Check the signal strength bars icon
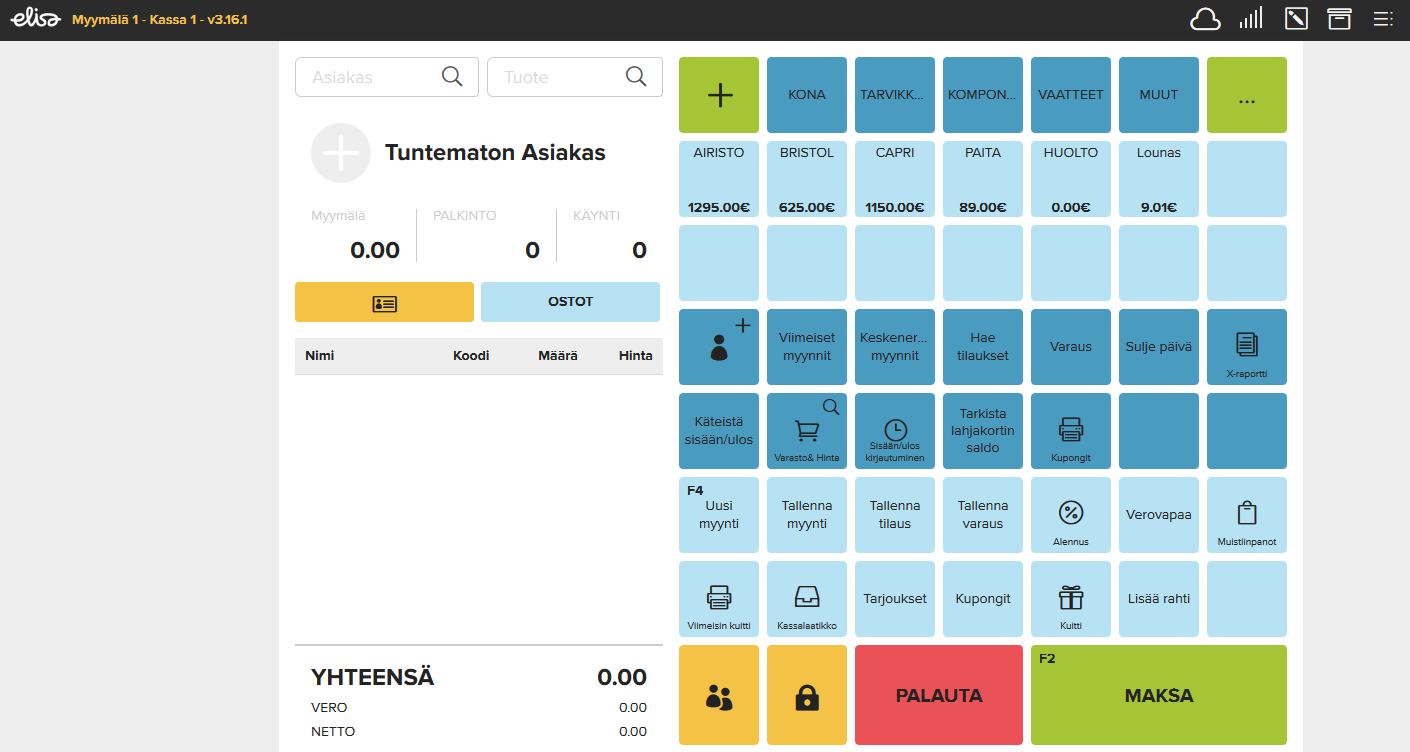Viewport: 1410px width, 752px height. 1251,18
